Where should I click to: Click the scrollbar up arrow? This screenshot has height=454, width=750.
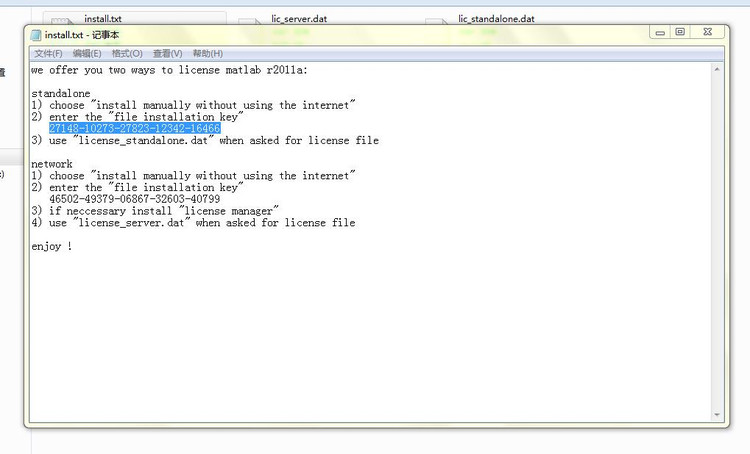pos(717,69)
